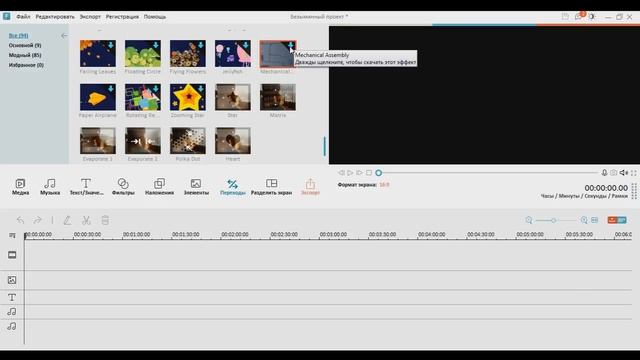Open the Музыка library

[50, 187]
